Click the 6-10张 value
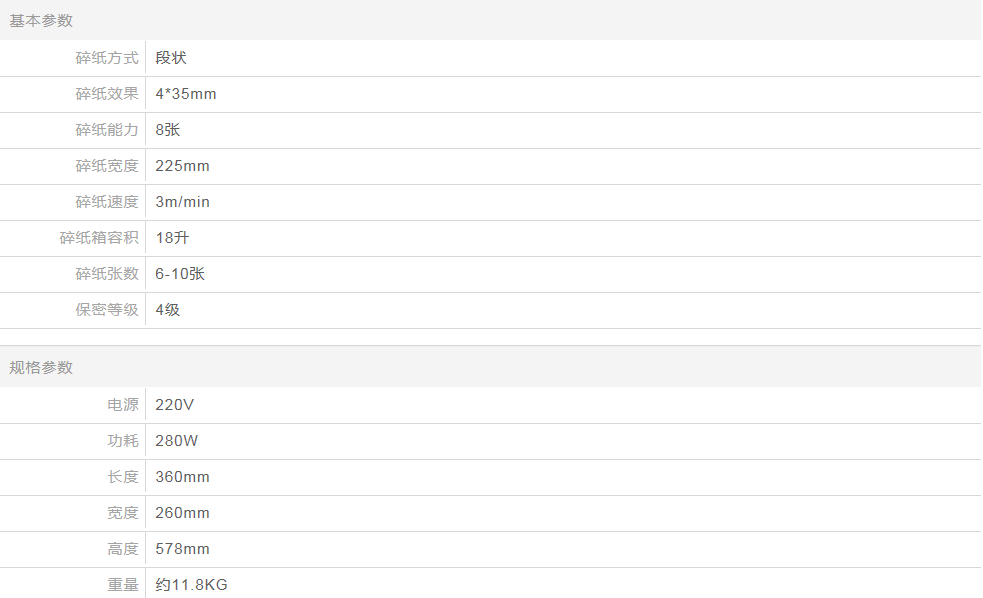The height and width of the screenshot is (598, 983). (180, 274)
